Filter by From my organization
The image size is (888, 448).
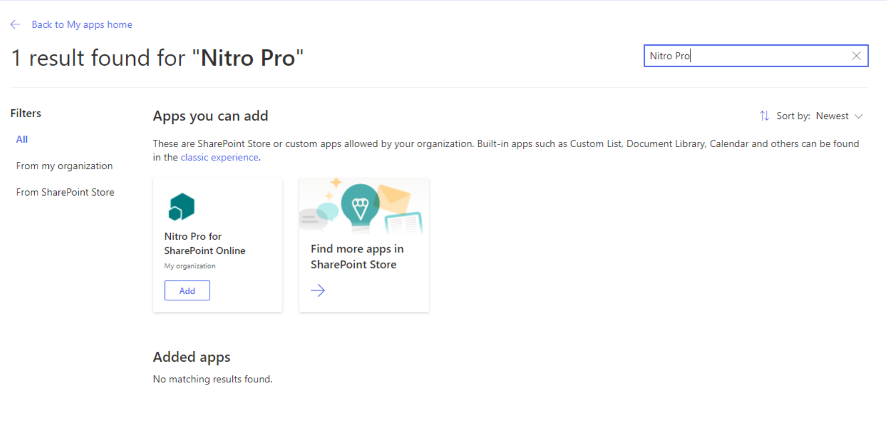64,166
